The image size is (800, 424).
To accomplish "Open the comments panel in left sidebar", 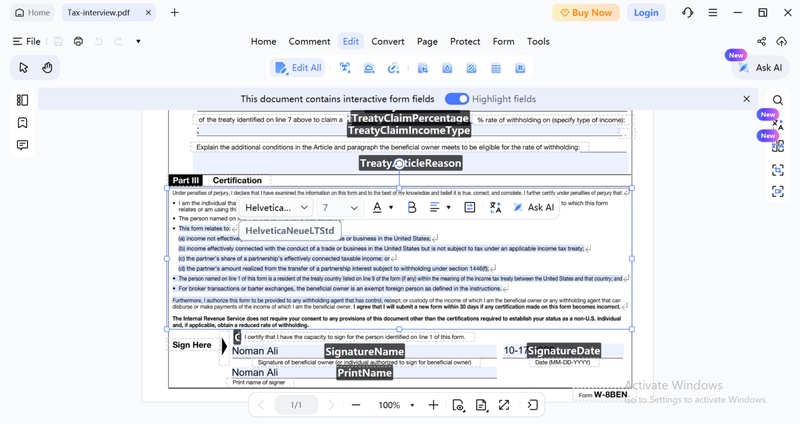I will [x=22, y=145].
